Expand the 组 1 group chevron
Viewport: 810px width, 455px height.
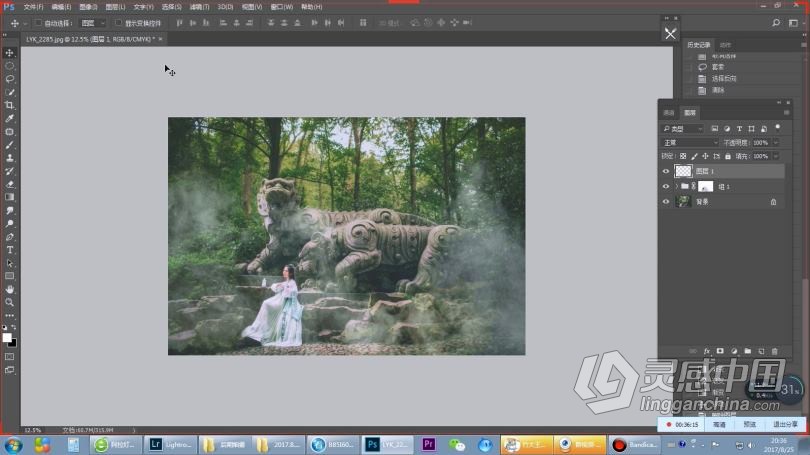(x=676, y=186)
